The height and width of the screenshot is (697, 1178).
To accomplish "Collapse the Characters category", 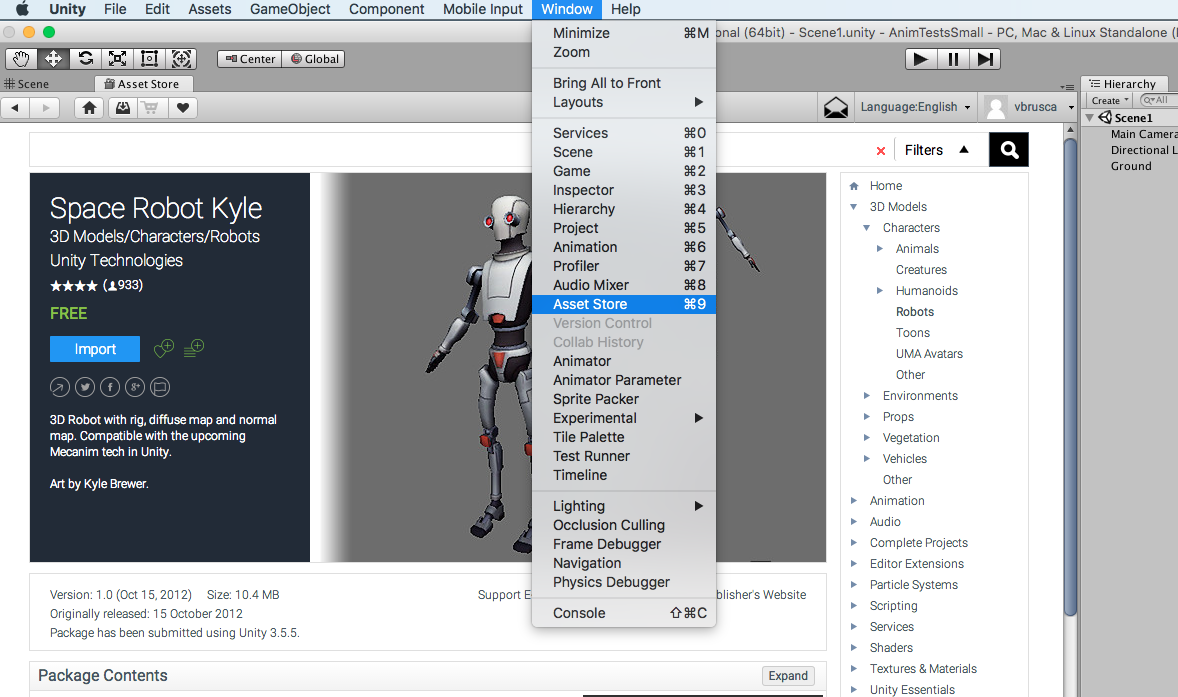I will [867, 227].
